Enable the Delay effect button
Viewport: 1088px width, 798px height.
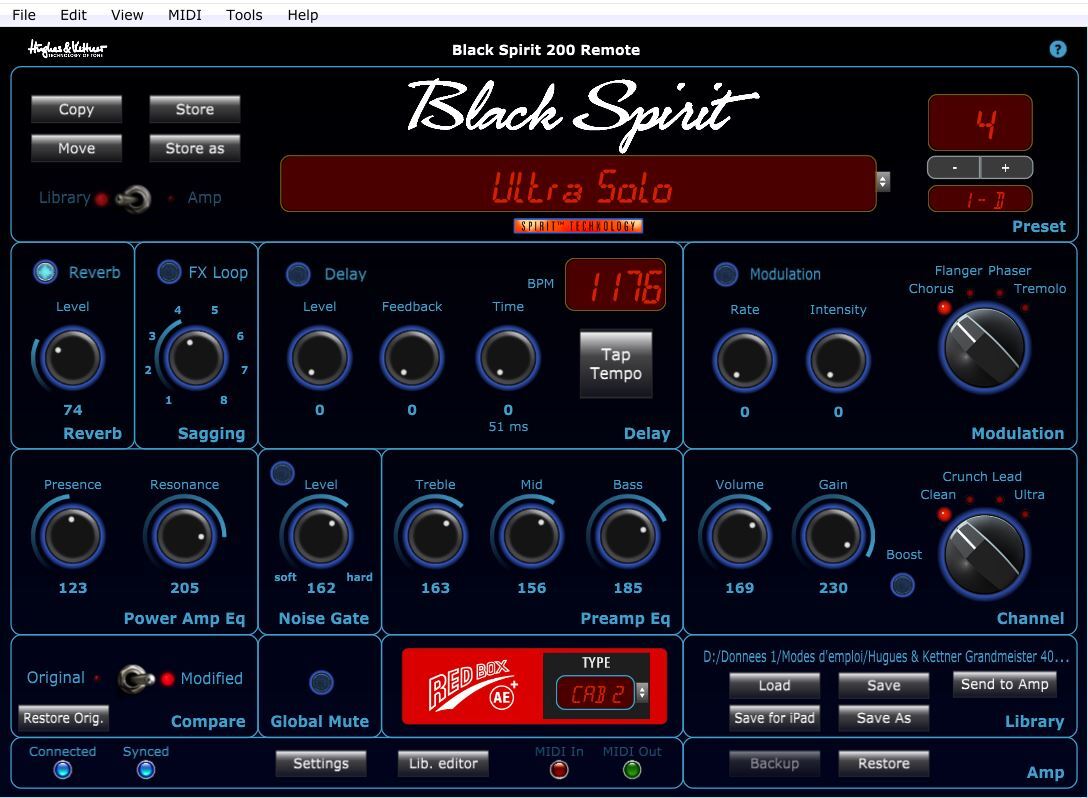click(298, 274)
